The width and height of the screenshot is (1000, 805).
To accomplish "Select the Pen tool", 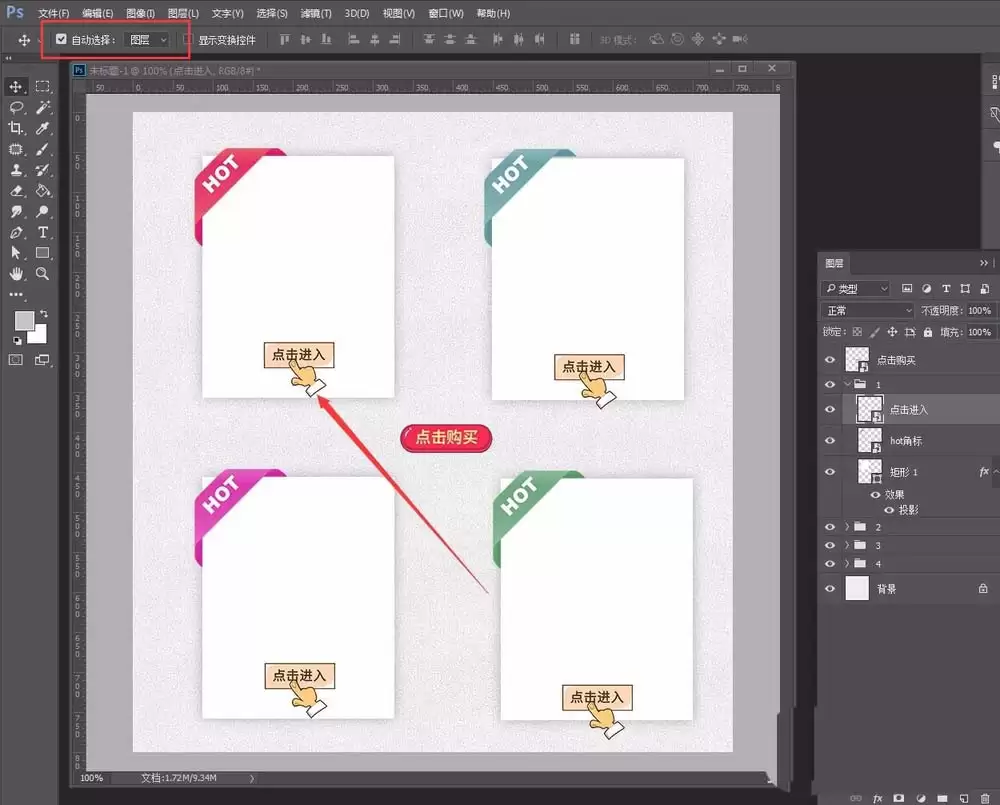I will (16, 232).
